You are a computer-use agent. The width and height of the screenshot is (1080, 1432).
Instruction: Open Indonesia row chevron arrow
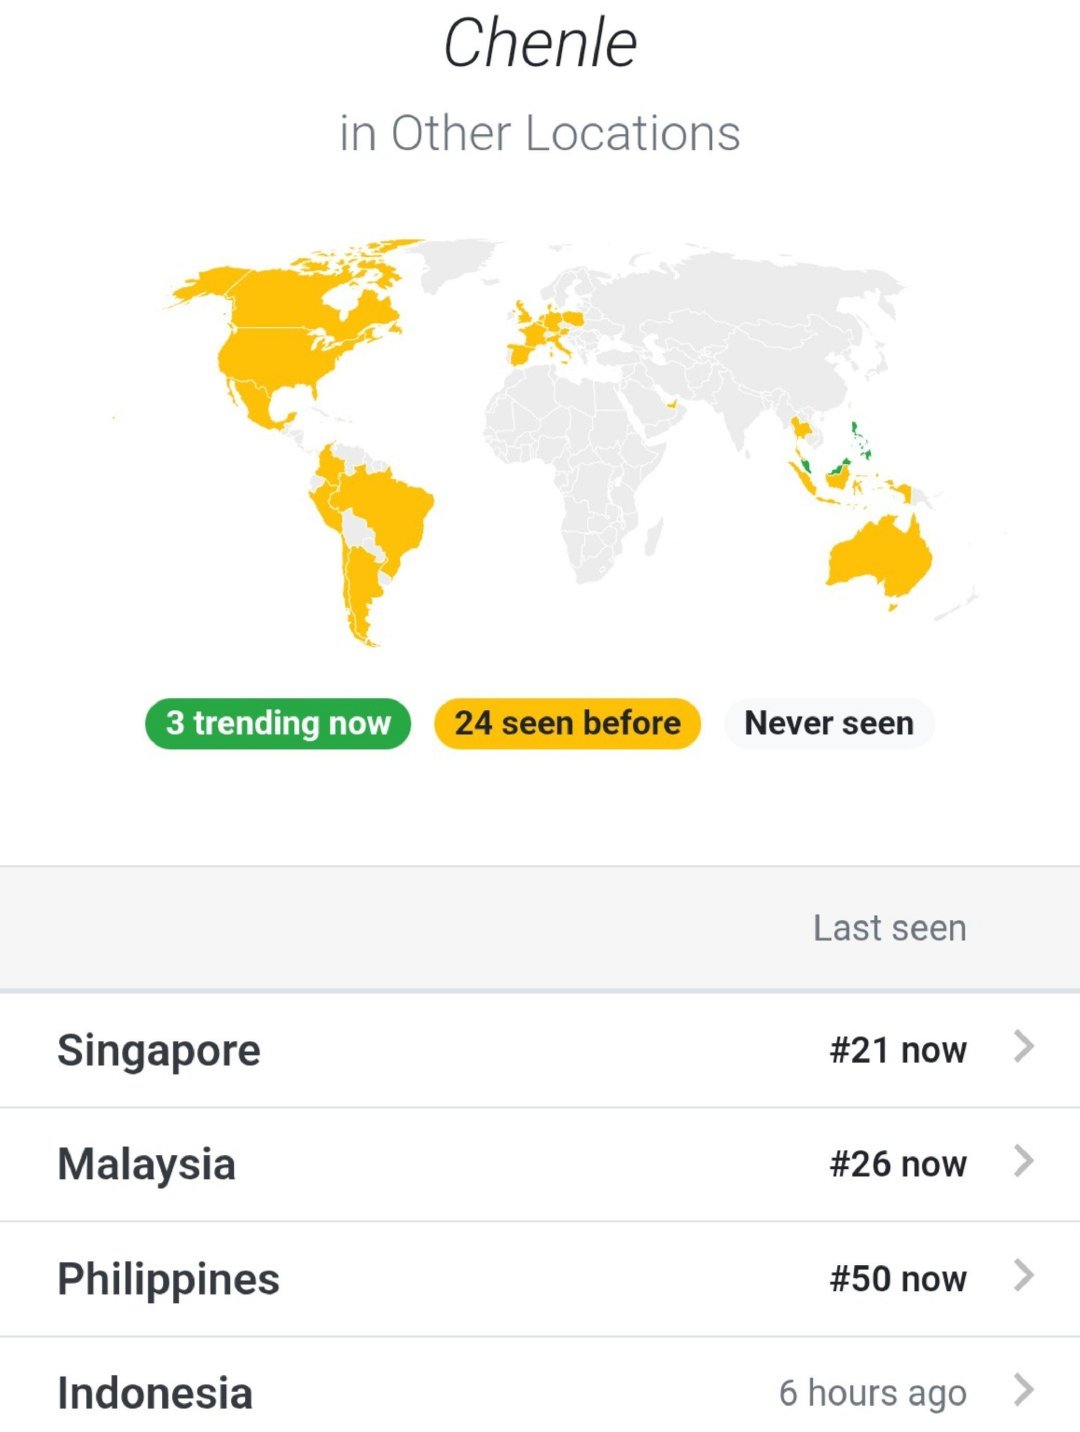(1023, 1390)
